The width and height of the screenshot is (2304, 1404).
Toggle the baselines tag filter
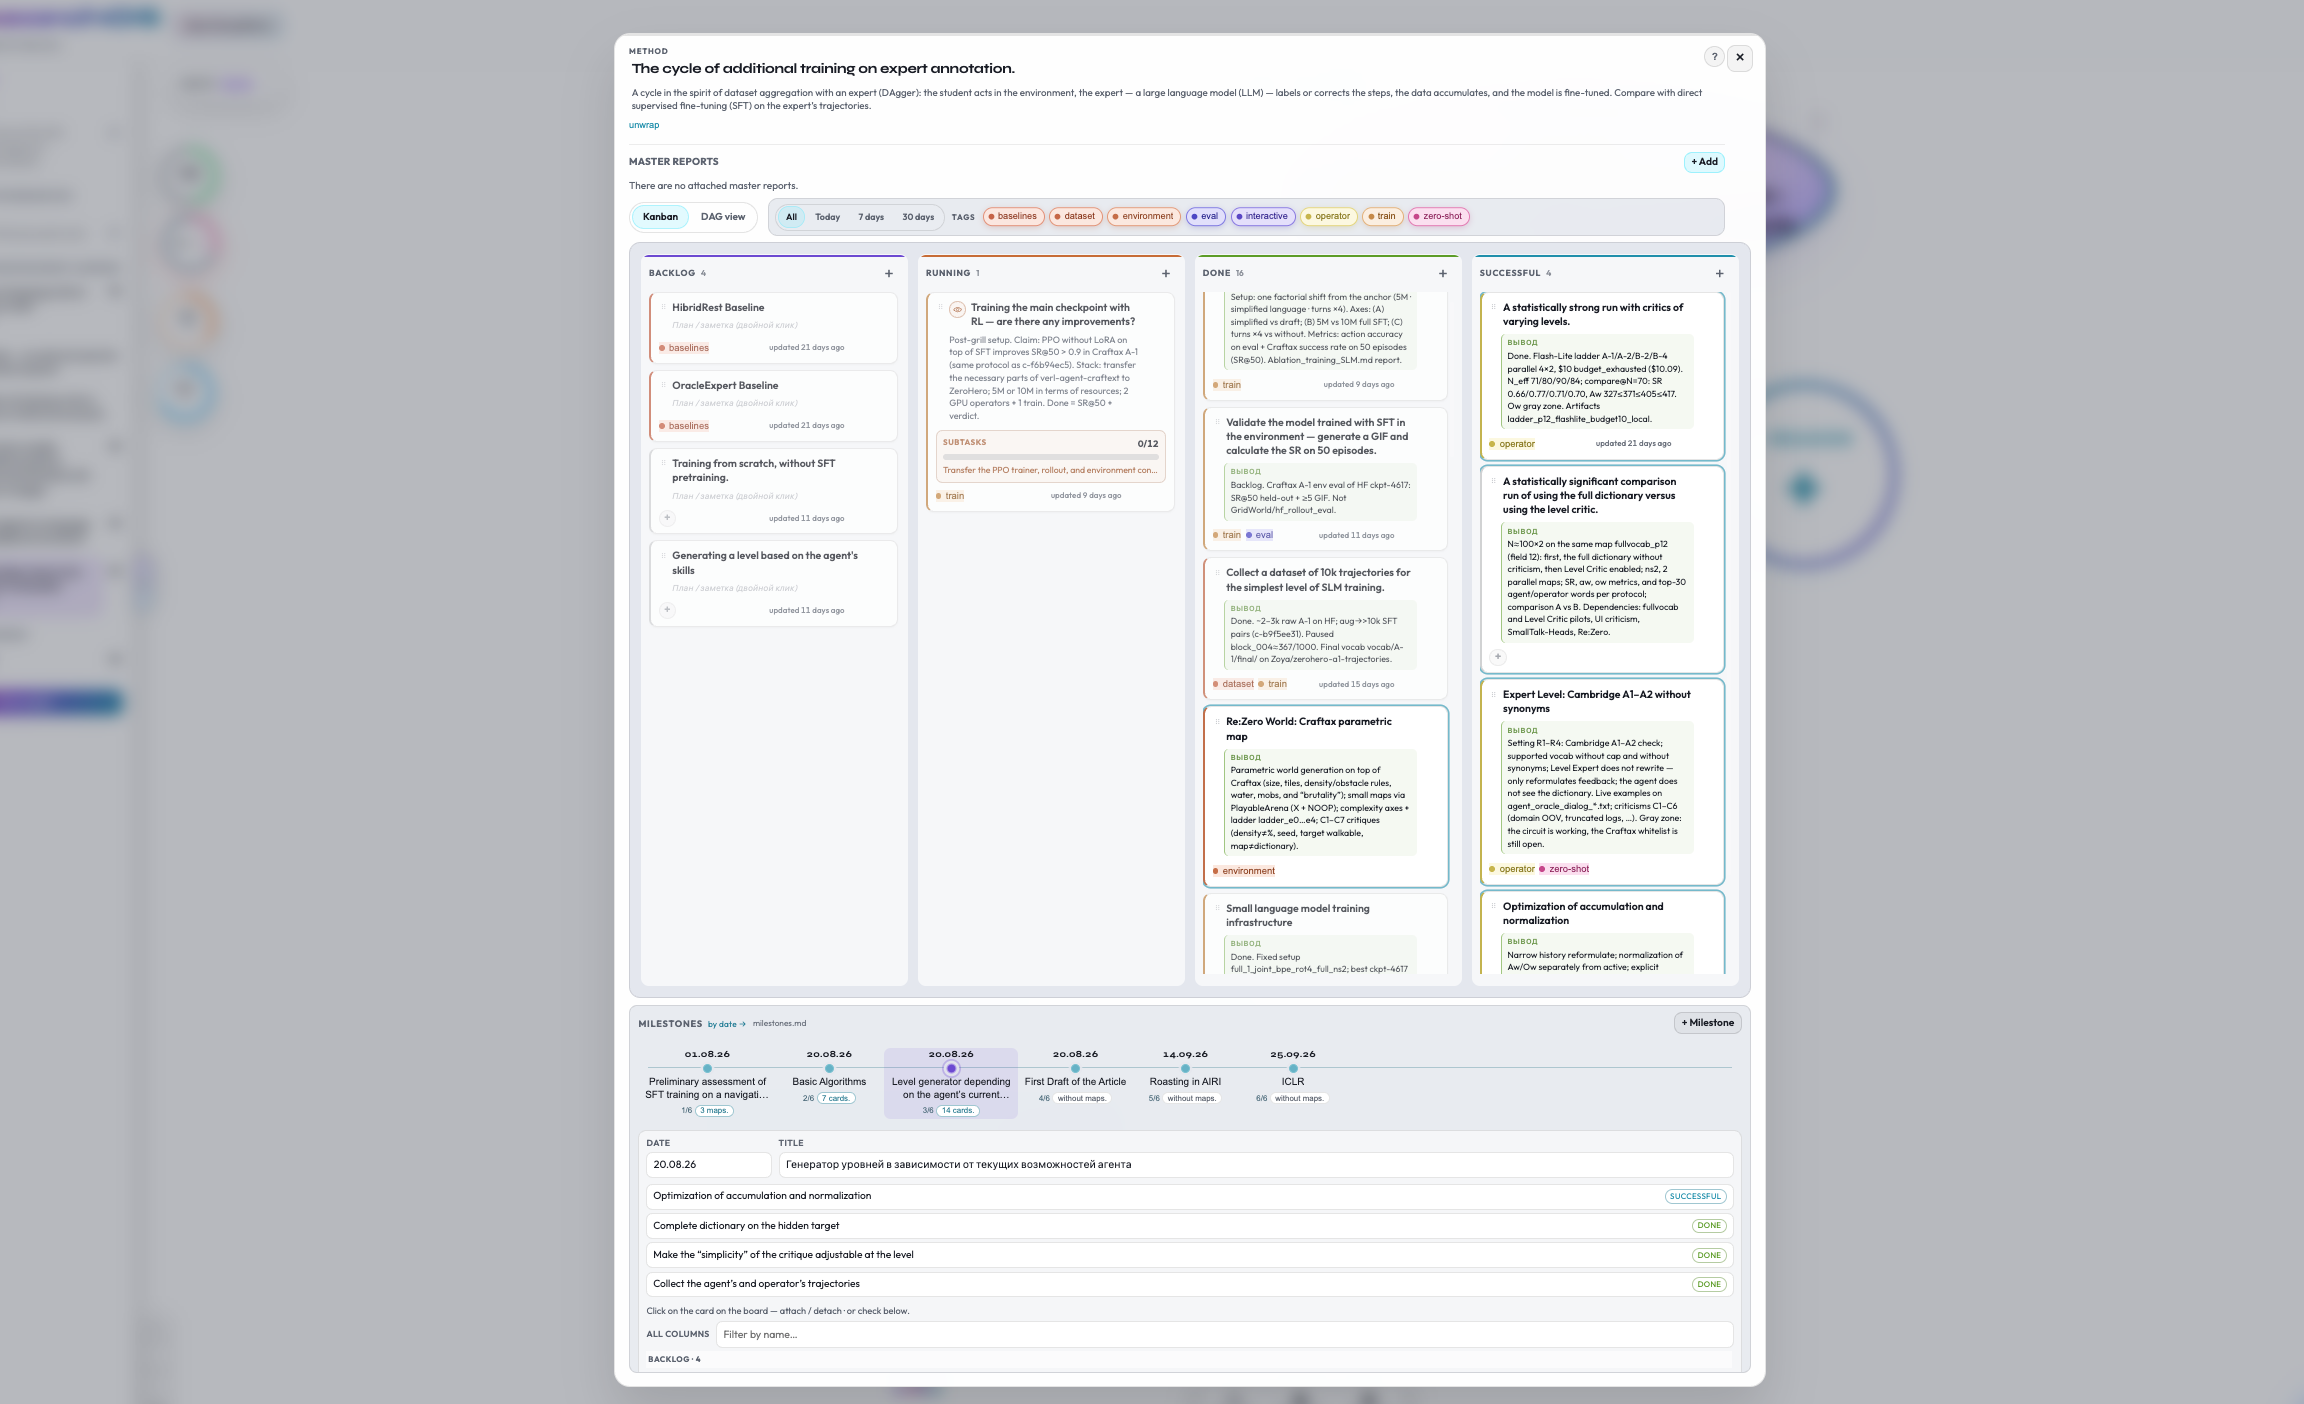(1013, 216)
